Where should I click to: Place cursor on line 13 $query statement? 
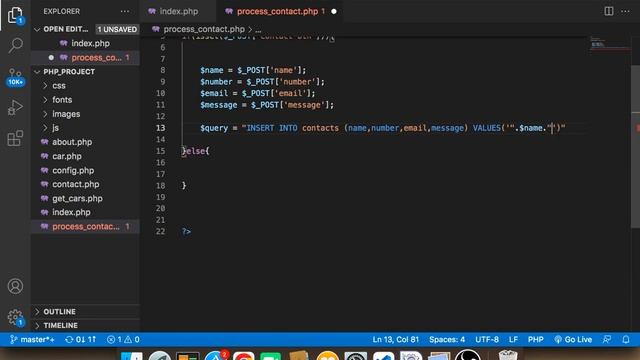point(382,128)
